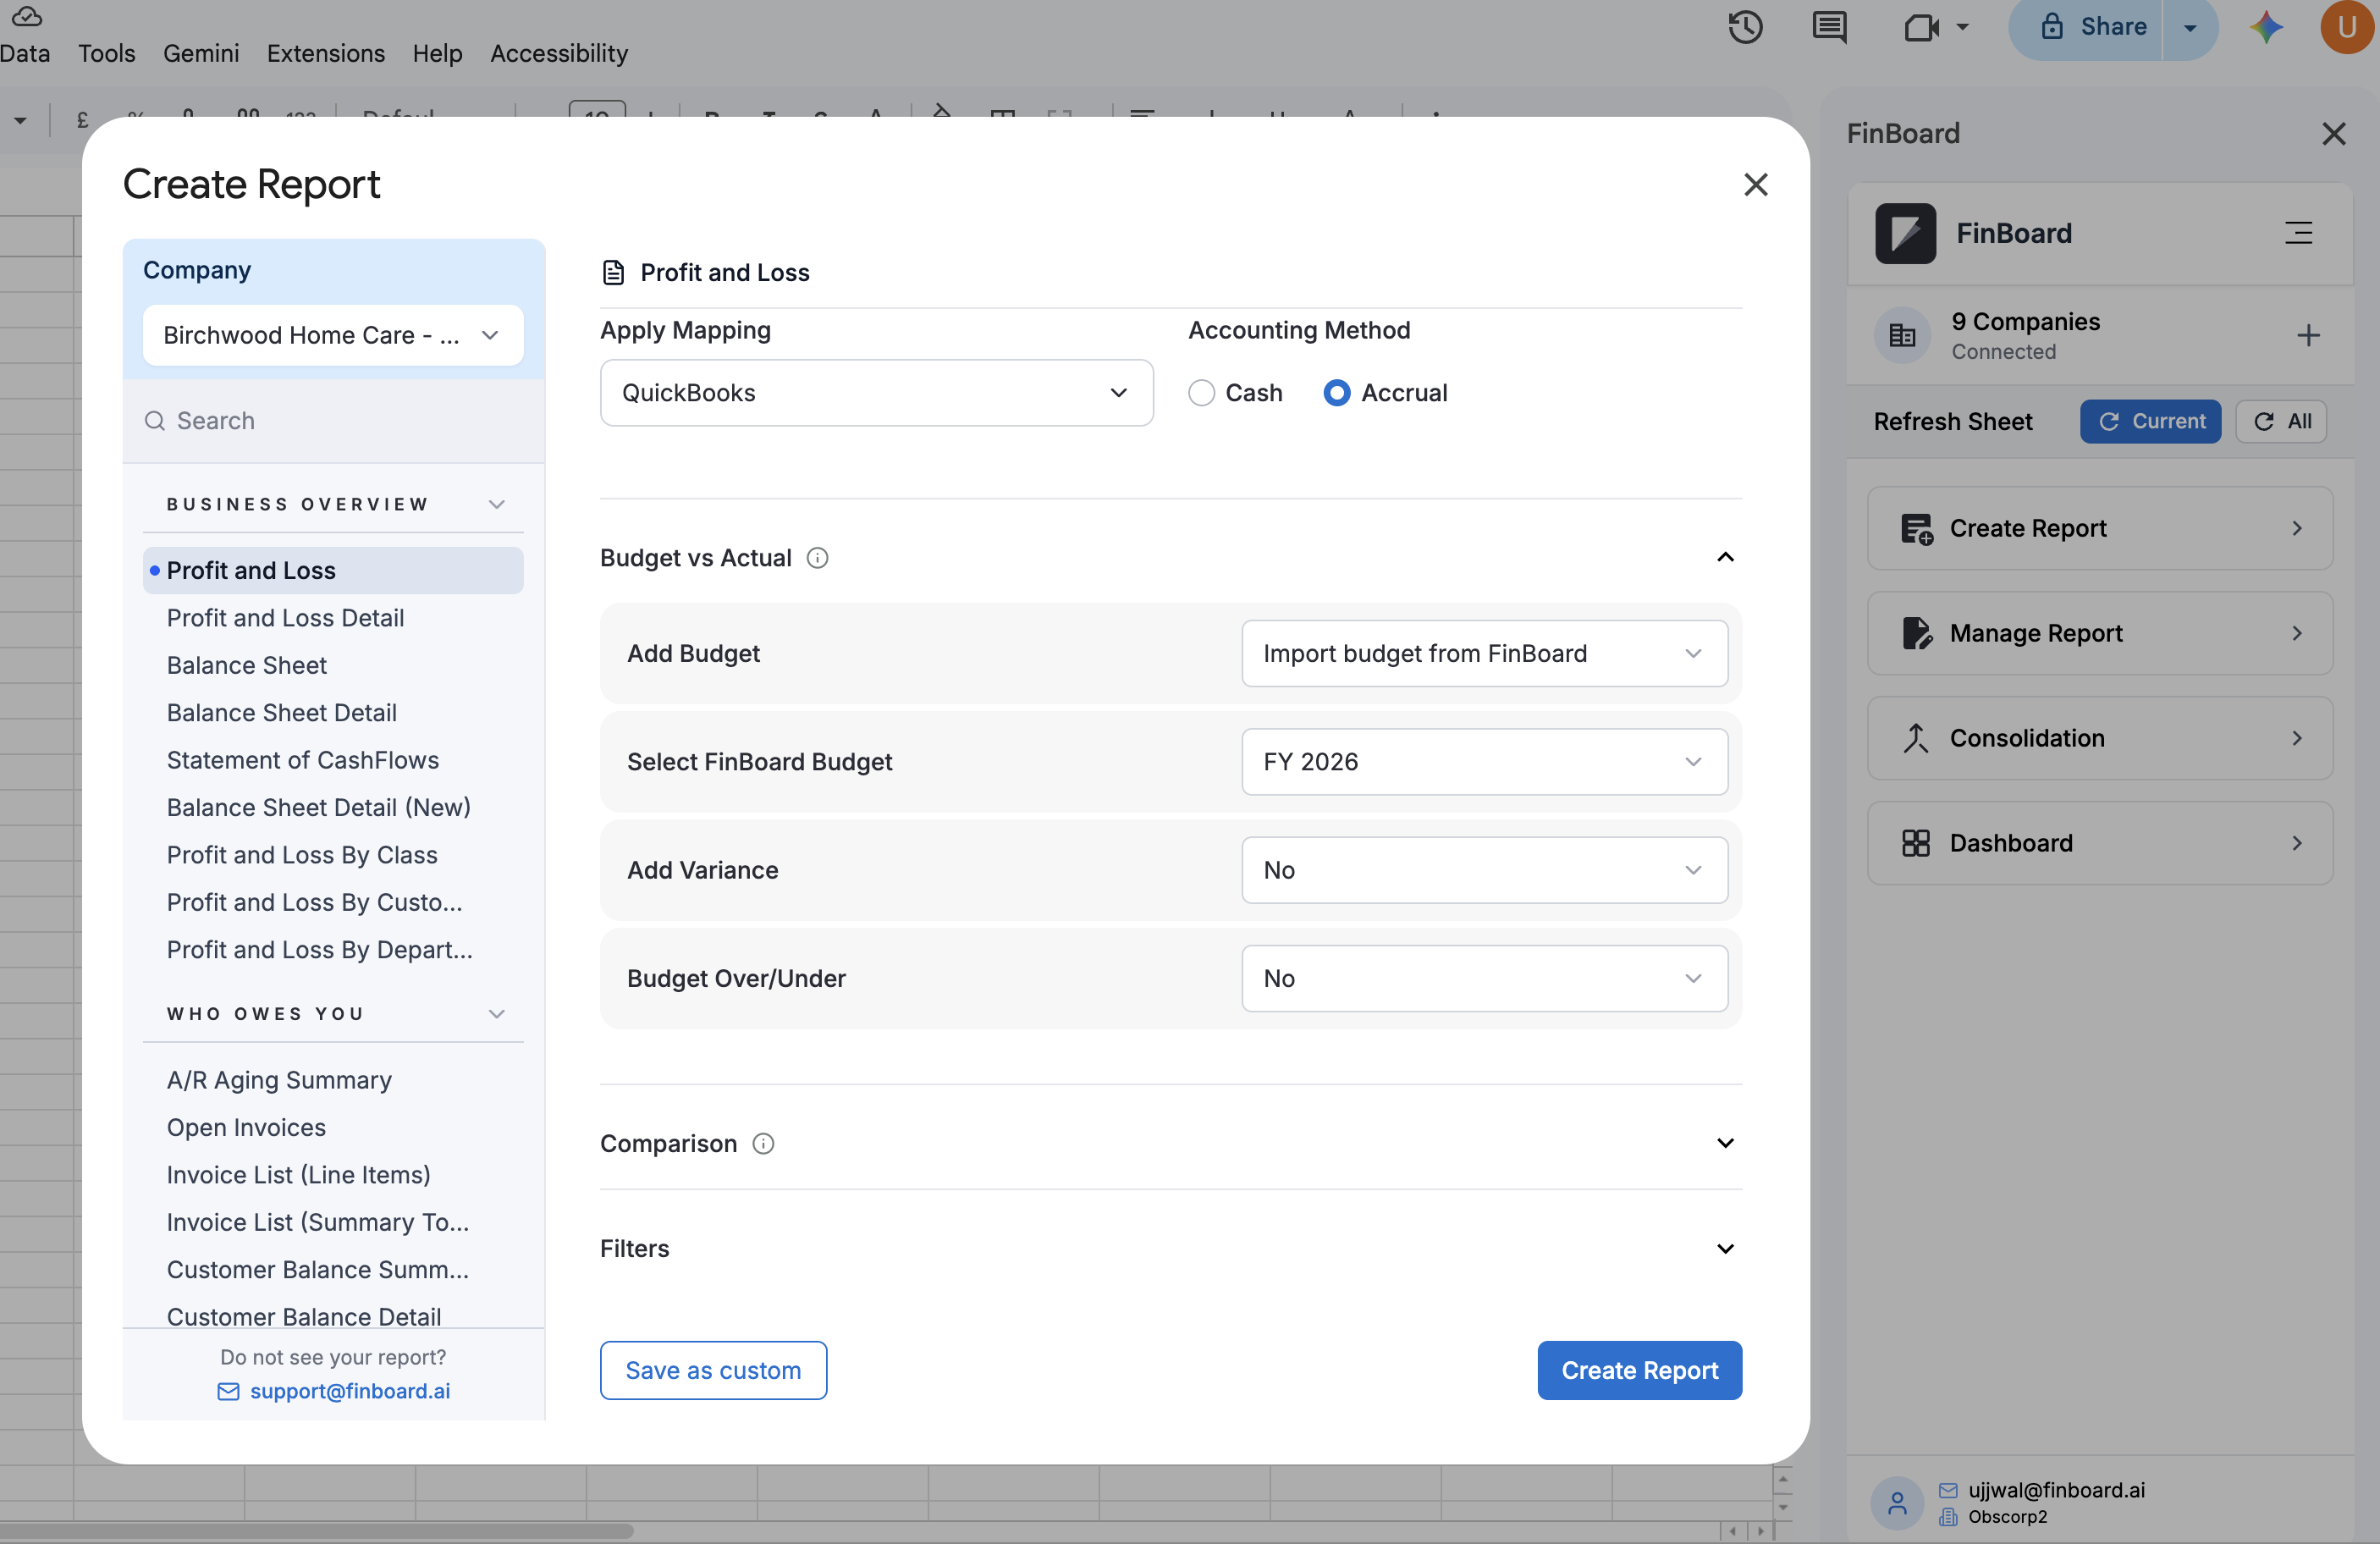Click the Manage Report edit icon
Image resolution: width=2380 pixels, height=1544 pixels.
click(x=1916, y=633)
